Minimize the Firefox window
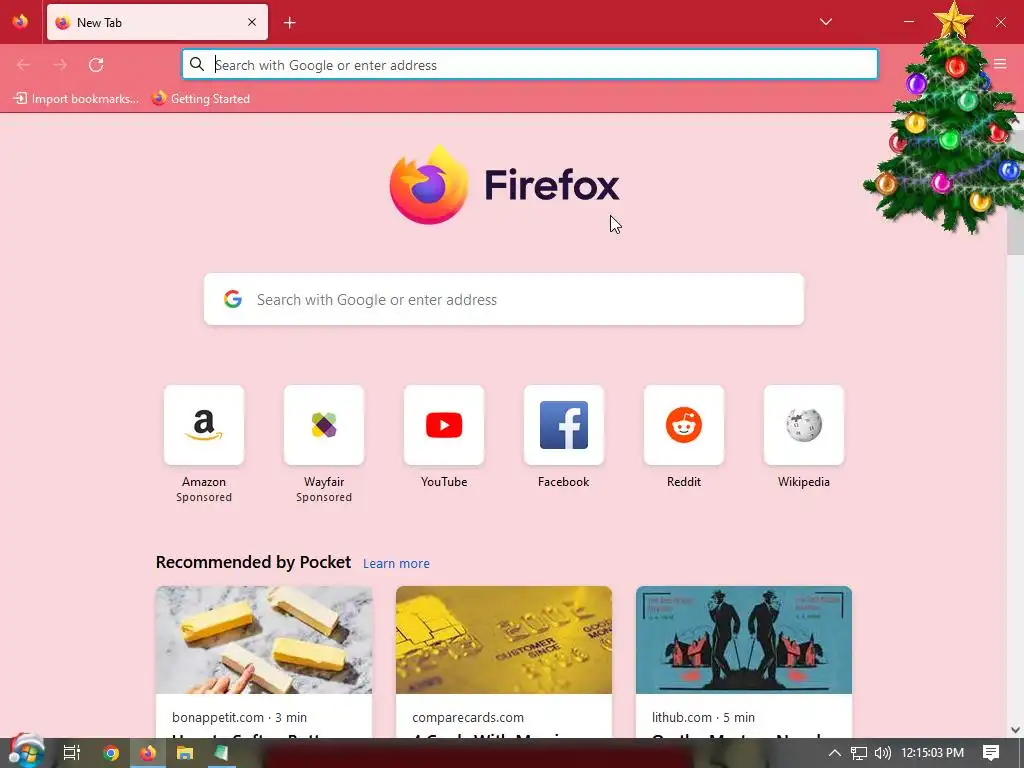This screenshot has width=1024, height=768. point(908,22)
